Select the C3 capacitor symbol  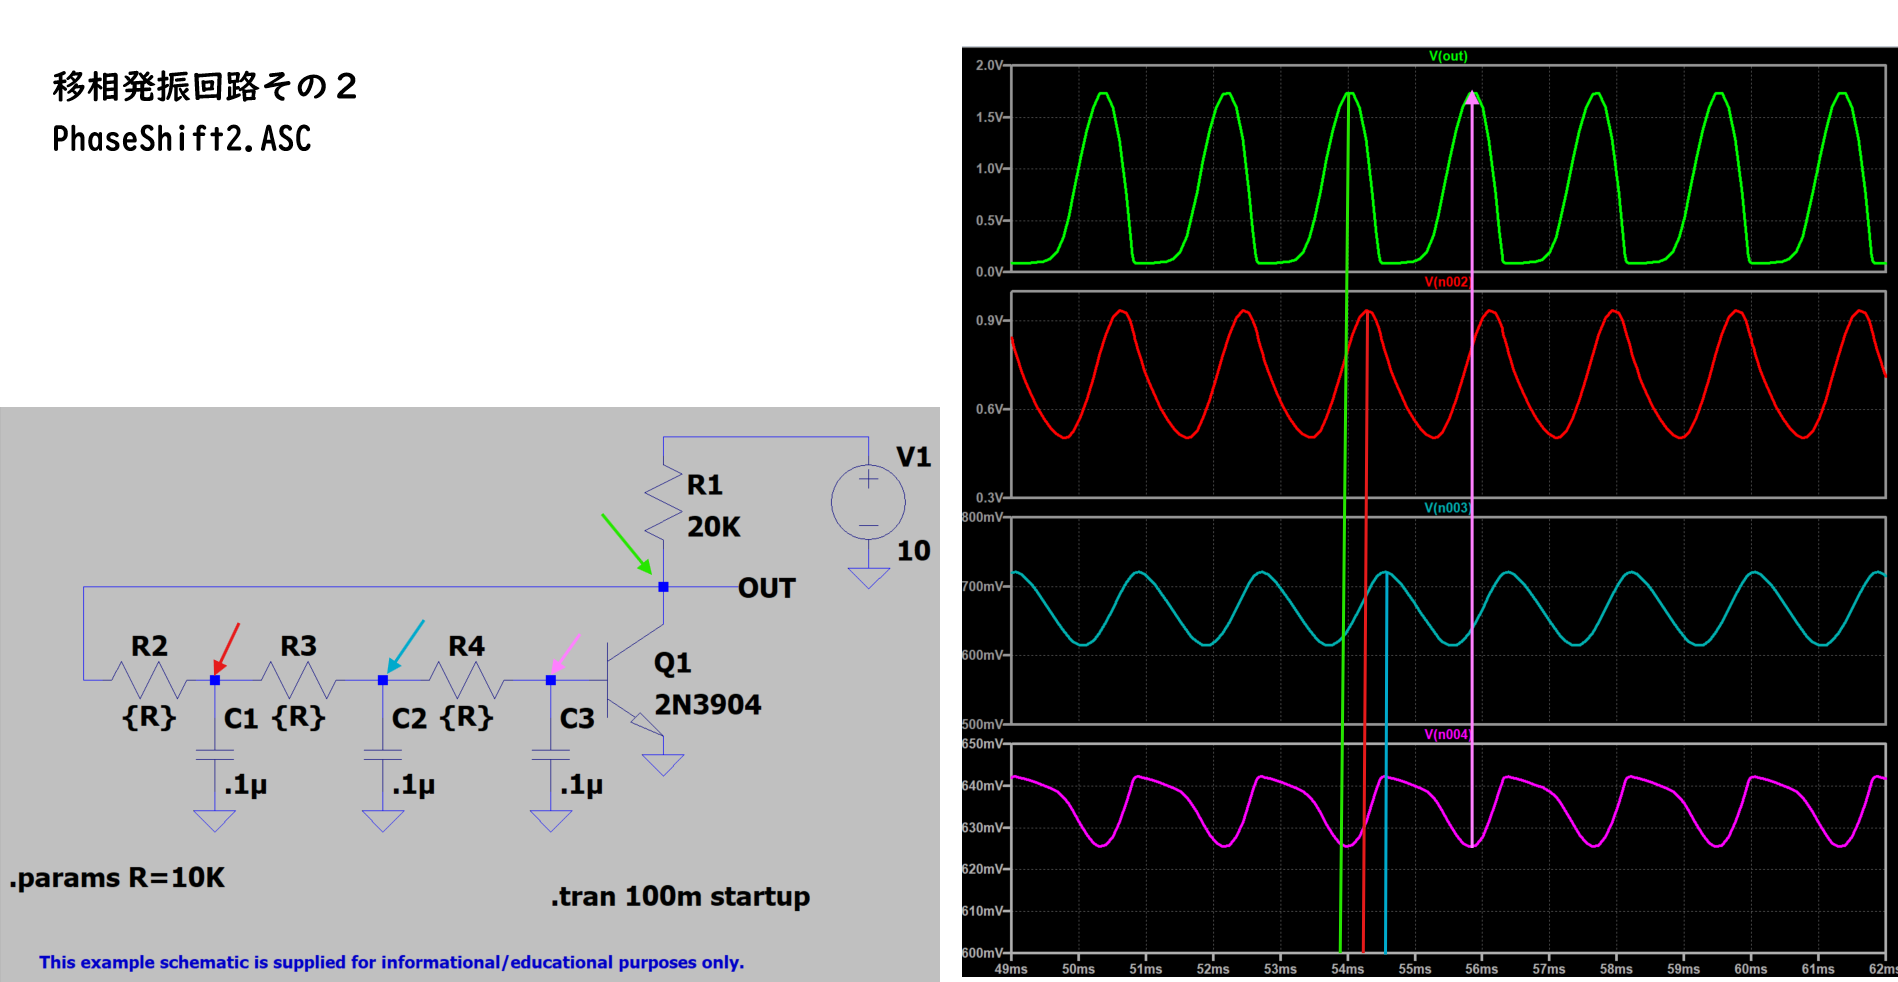551,753
